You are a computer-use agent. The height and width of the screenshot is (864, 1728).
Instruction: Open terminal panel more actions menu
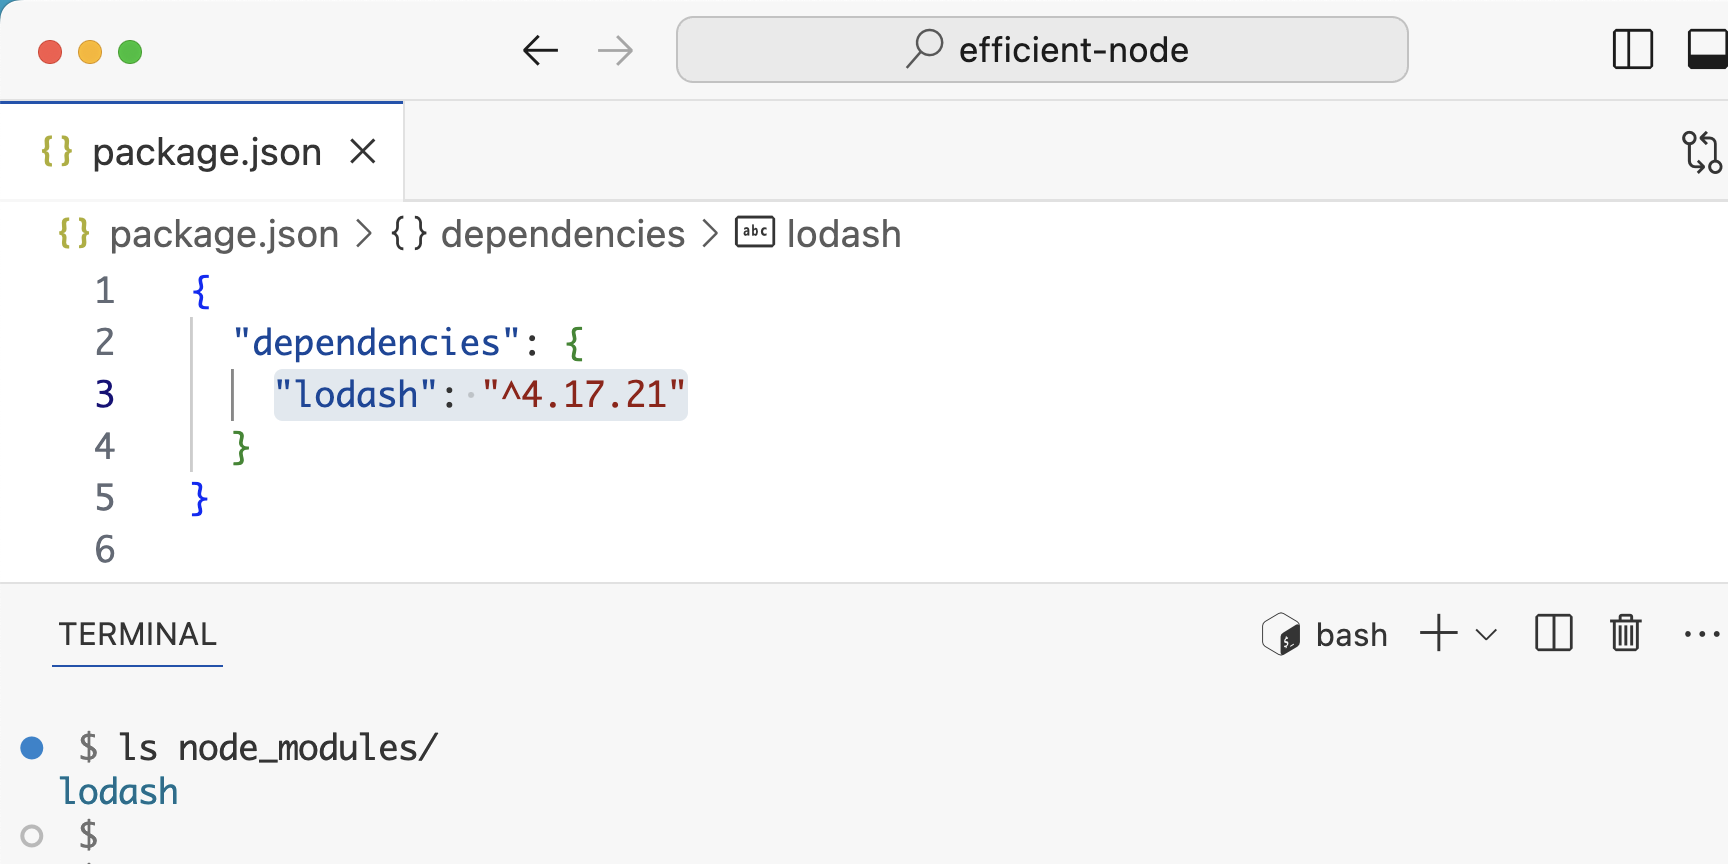1702,634
